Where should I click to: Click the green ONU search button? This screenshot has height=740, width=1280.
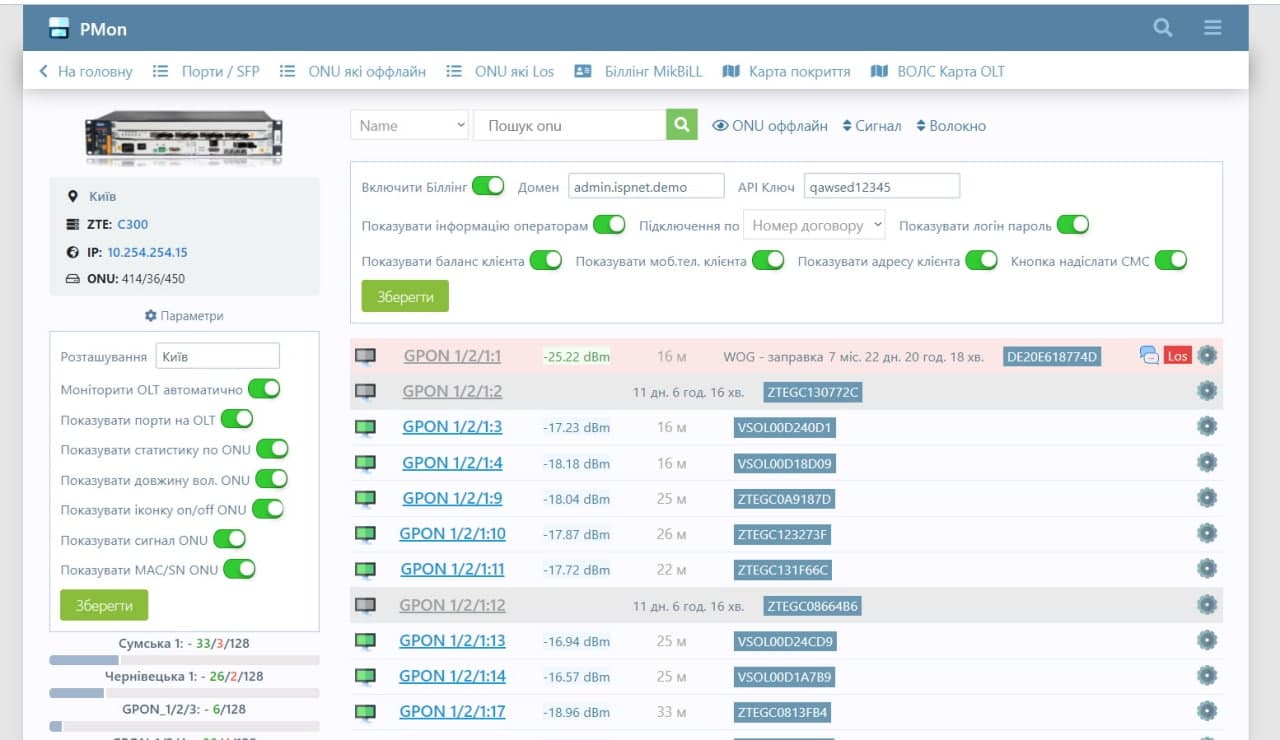point(681,125)
